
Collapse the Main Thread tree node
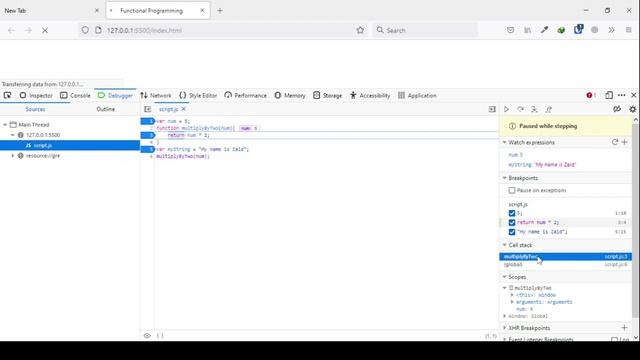pyautogui.click(x=5, y=124)
